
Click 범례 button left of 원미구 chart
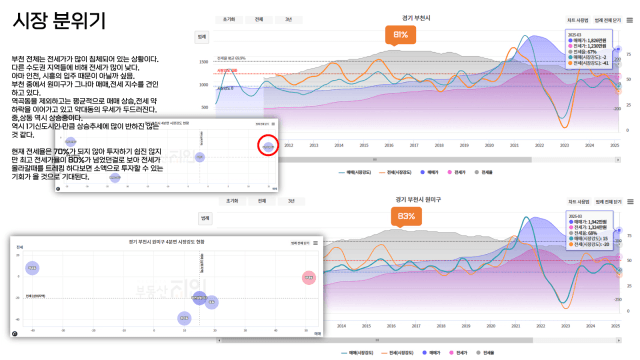[x=205, y=218]
